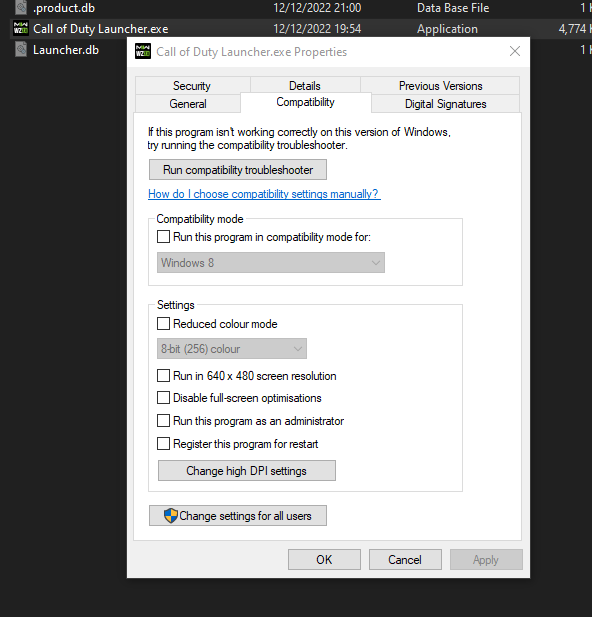592x617 pixels.
Task: Select the General tab
Action: click(x=188, y=103)
